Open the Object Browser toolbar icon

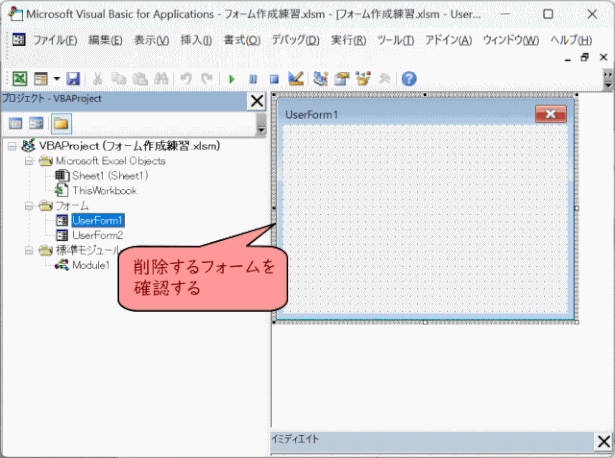363,79
